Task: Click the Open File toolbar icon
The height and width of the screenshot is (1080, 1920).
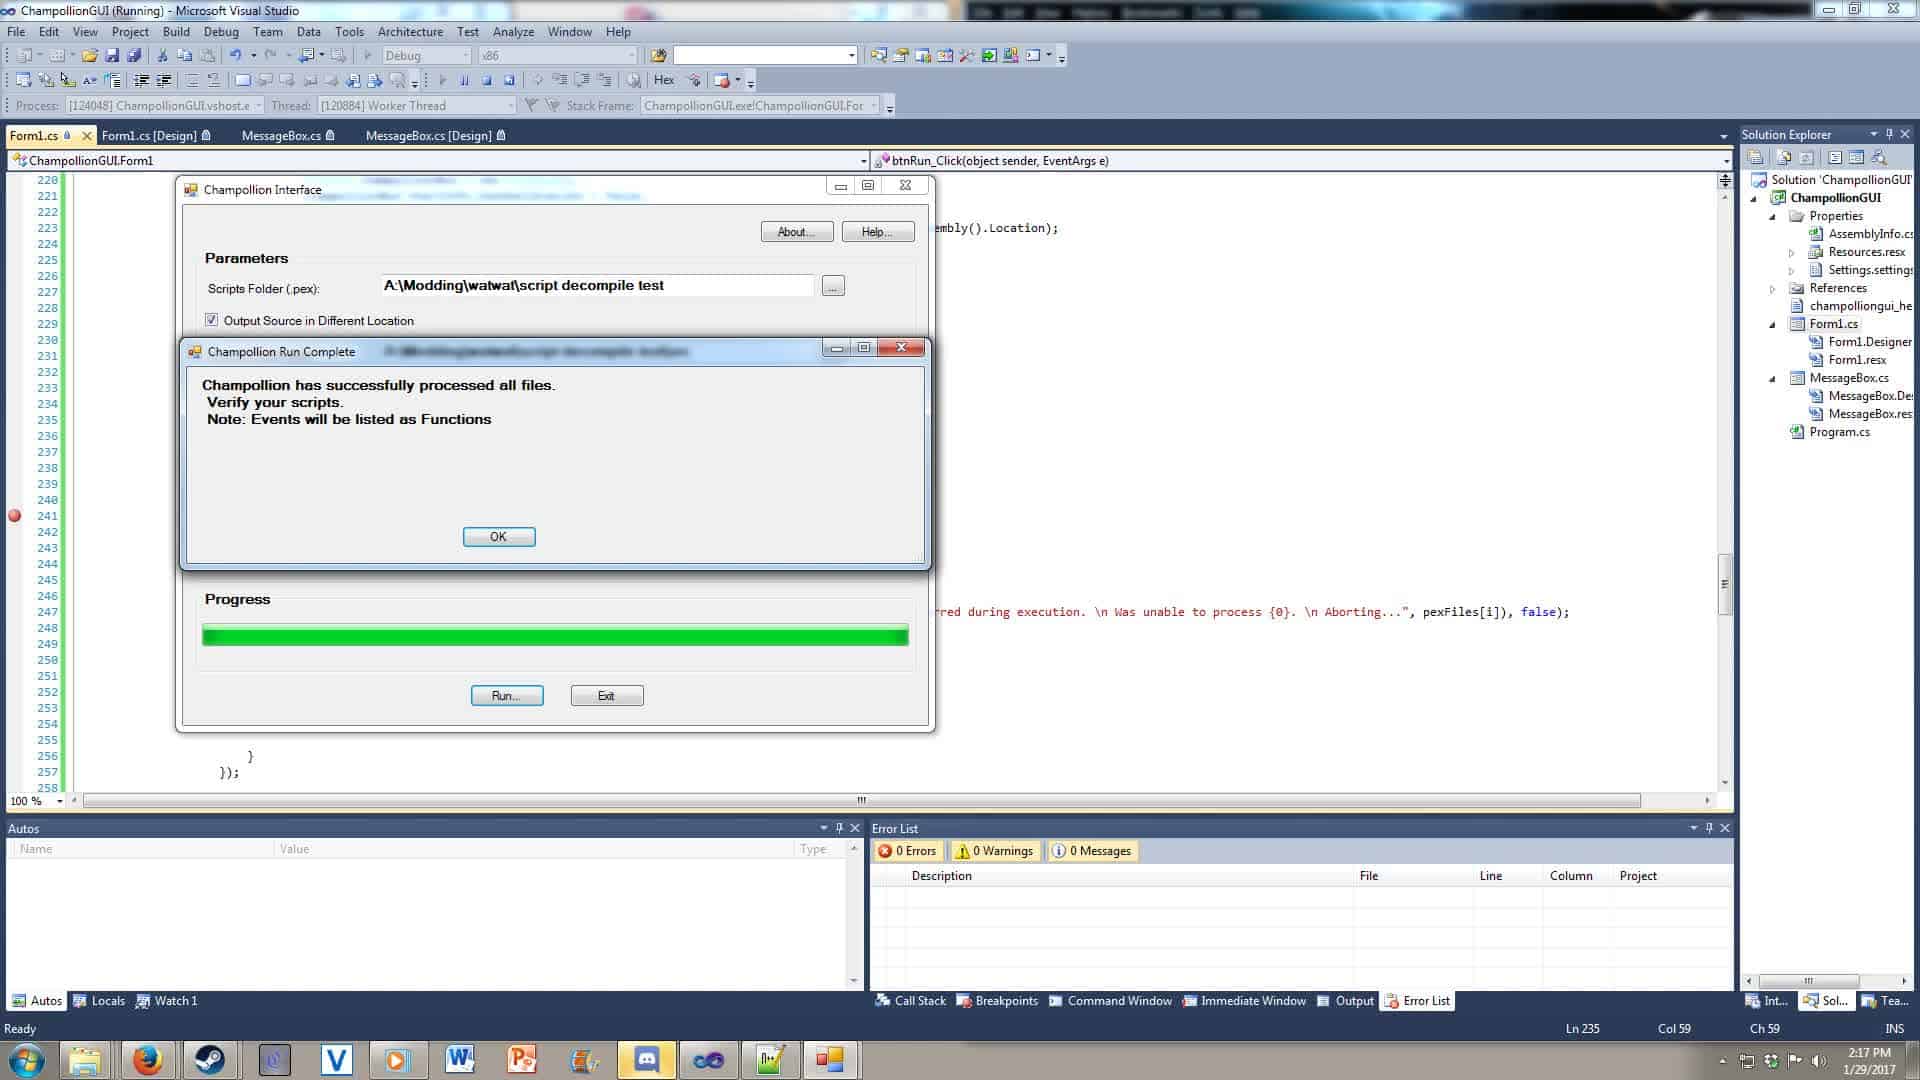Action: pos(90,55)
